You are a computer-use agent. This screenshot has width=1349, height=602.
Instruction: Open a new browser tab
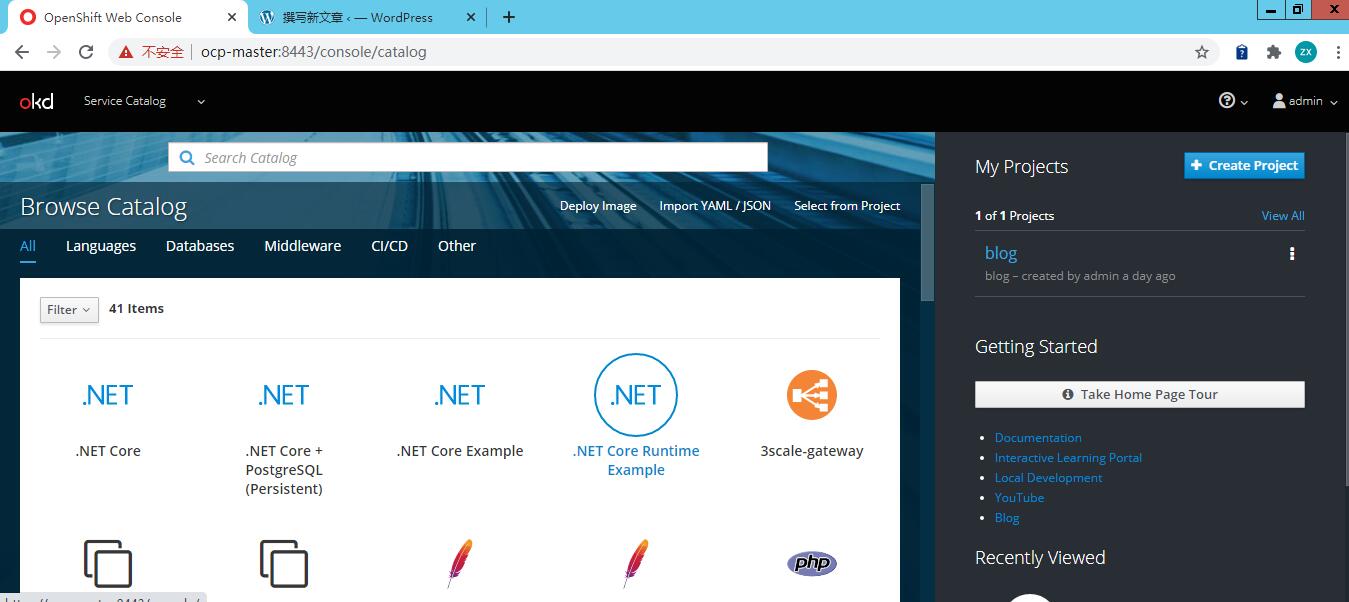(x=508, y=17)
